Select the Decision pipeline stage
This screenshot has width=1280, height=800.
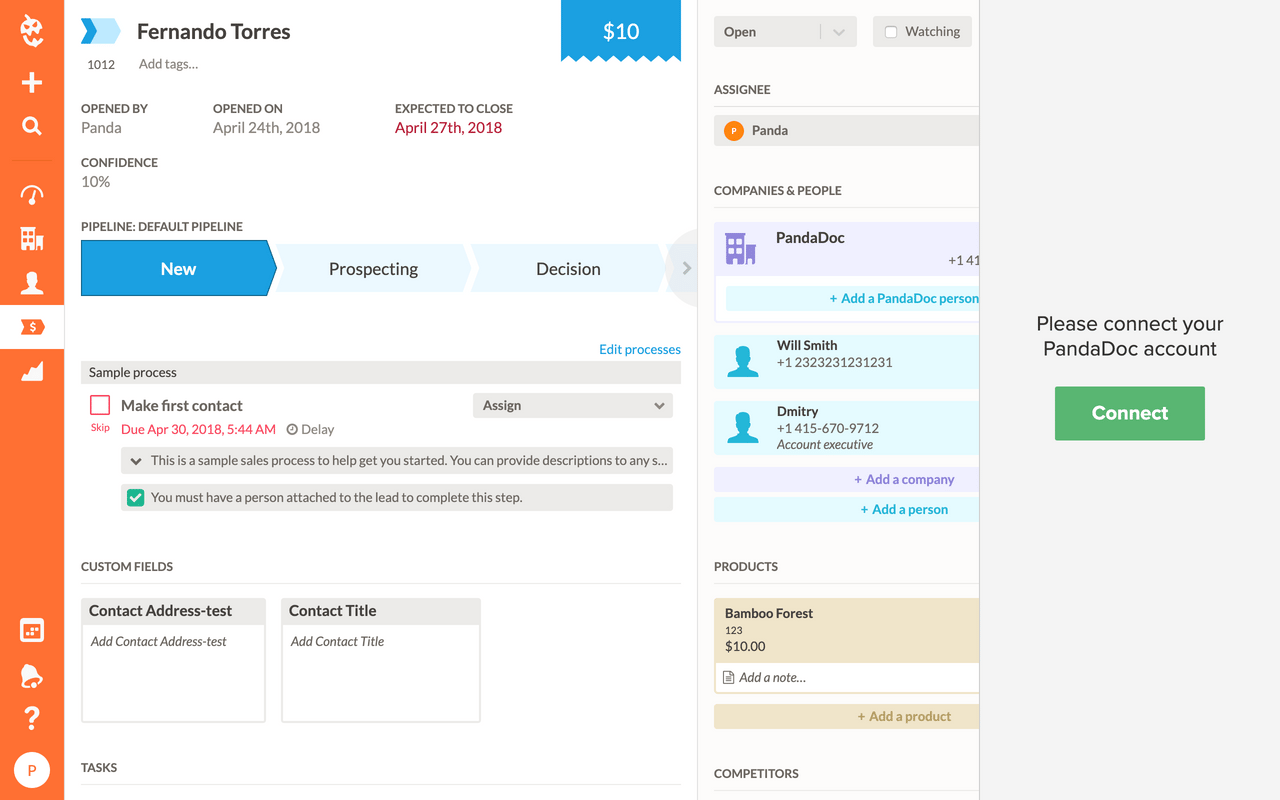pyautogui.click(x=568, y=268)
